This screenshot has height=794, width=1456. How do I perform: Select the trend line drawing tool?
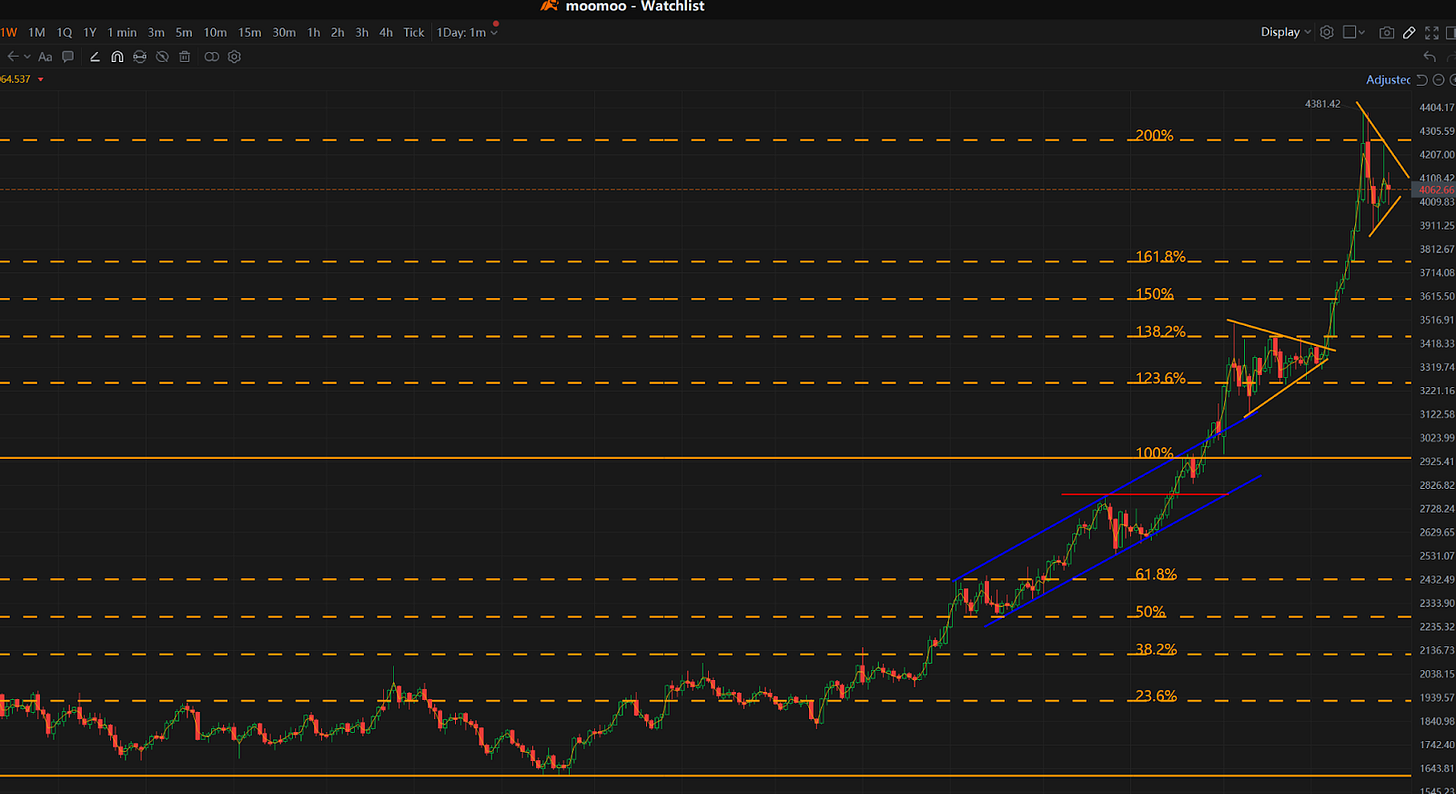tap(95, 57)
